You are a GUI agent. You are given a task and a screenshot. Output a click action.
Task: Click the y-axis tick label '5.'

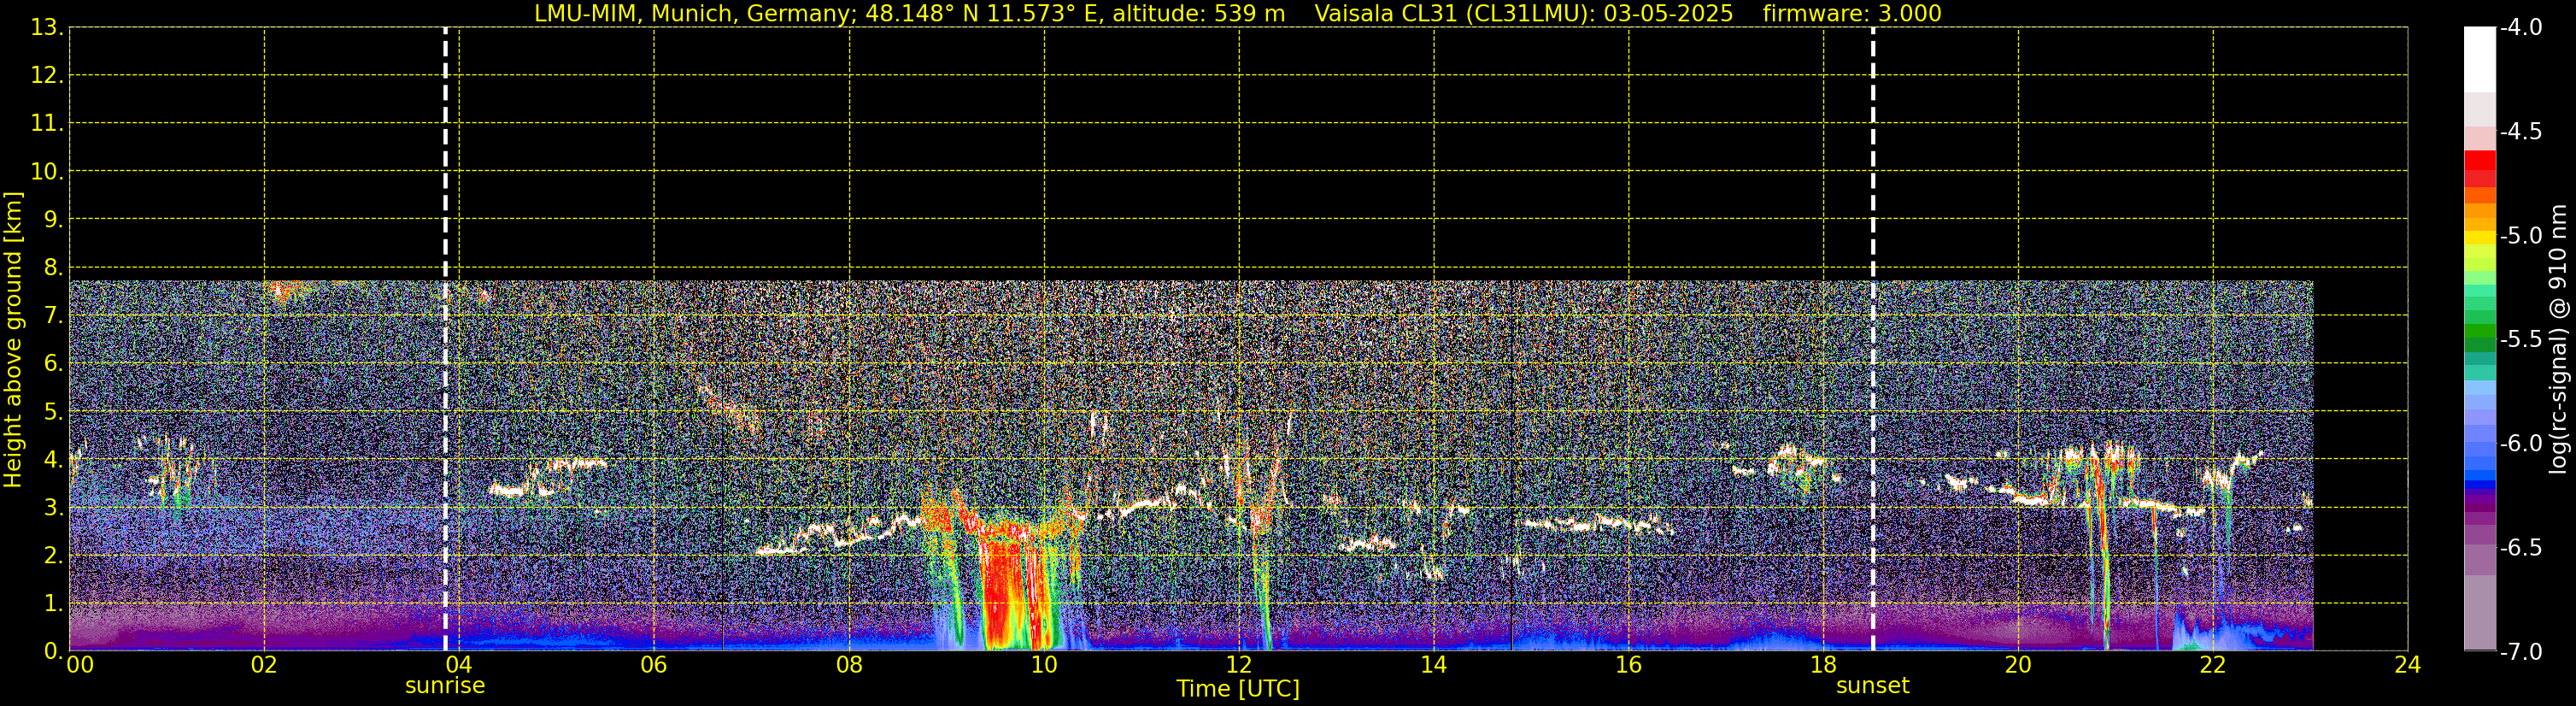53,412
